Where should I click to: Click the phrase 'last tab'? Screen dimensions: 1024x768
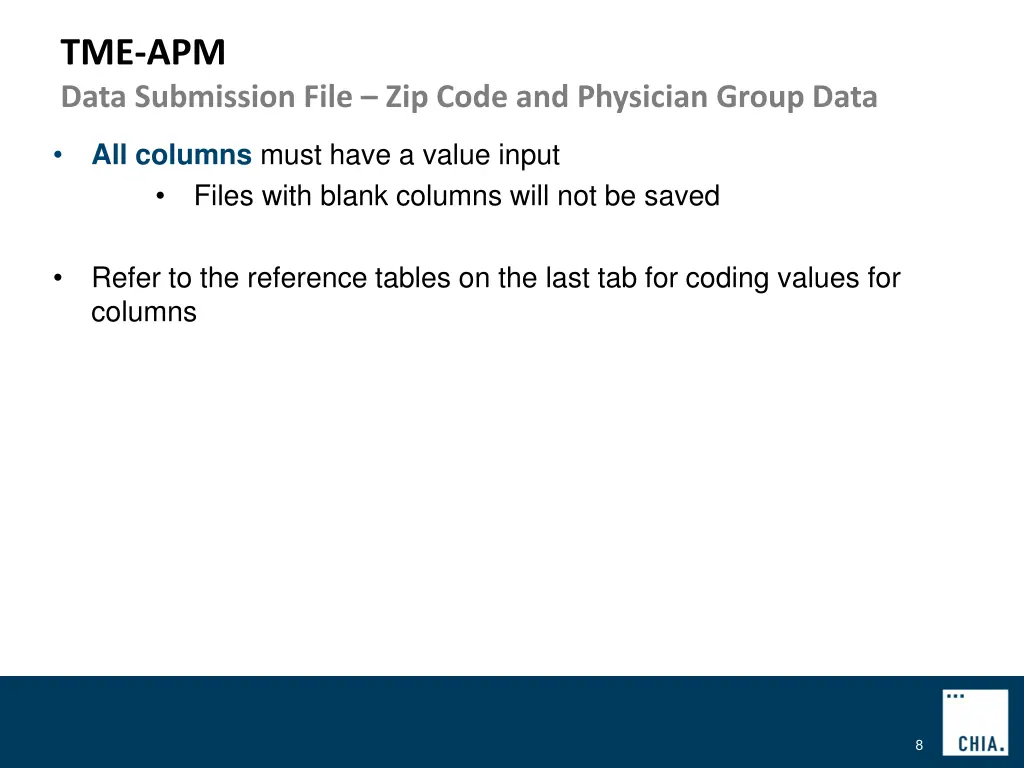590,278
